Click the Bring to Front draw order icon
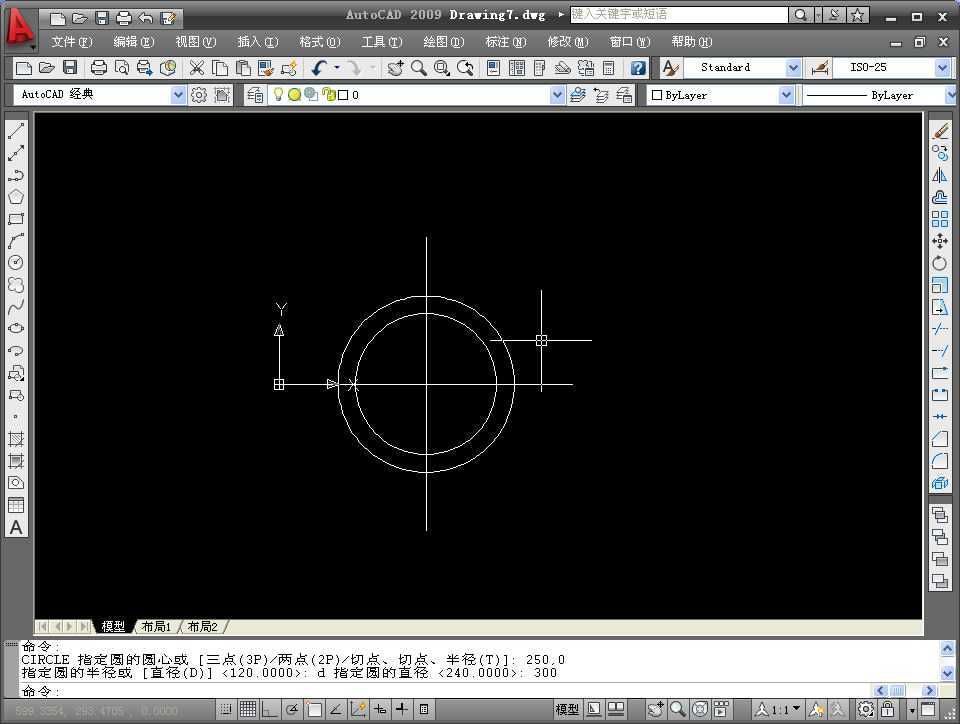 tap(940, 515)
